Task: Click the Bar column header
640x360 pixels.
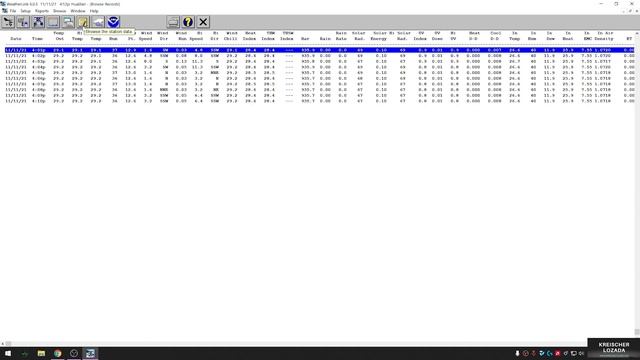Action: coord(305,39)
